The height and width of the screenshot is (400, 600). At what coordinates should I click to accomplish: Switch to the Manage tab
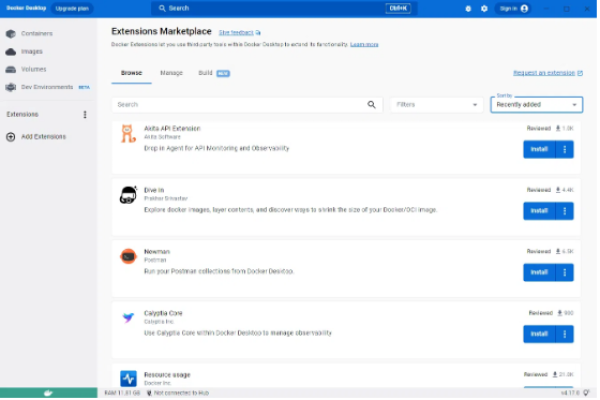[171, 73]
